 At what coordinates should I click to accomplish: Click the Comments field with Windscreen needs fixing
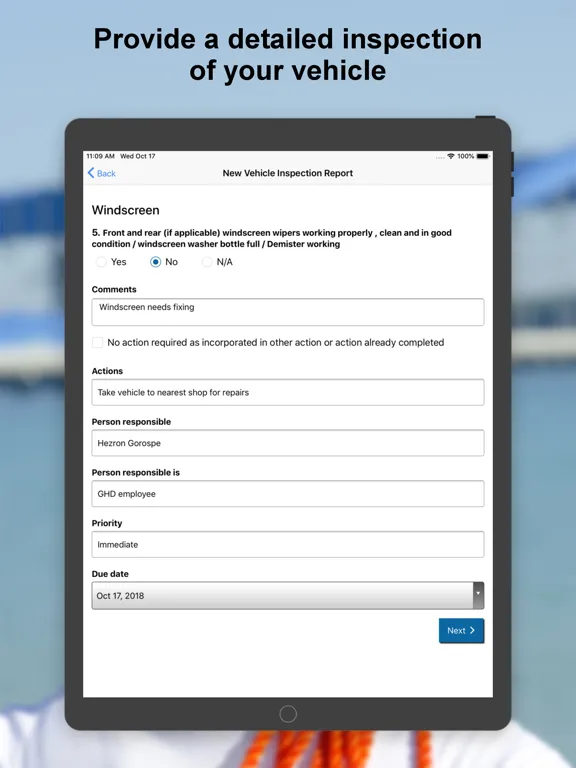click(288, 312)
